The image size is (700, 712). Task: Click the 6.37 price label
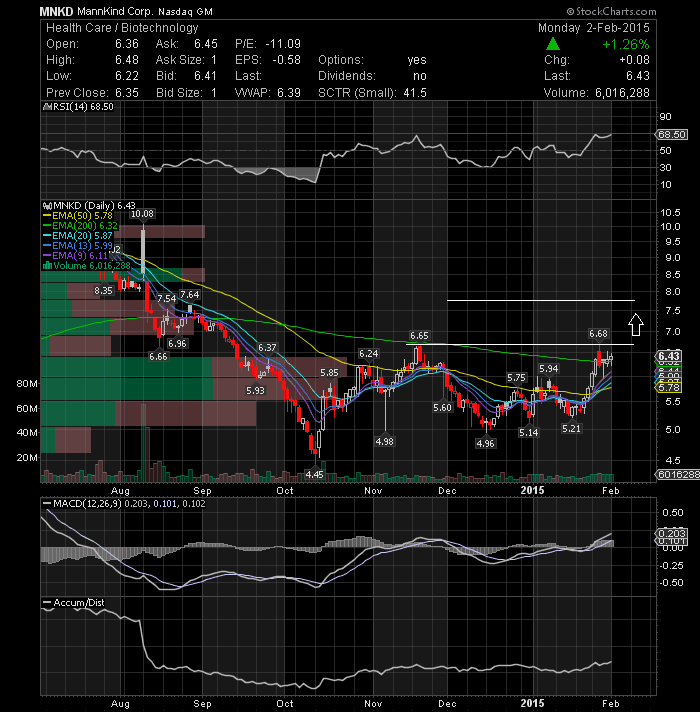click(x=267, y=347)
